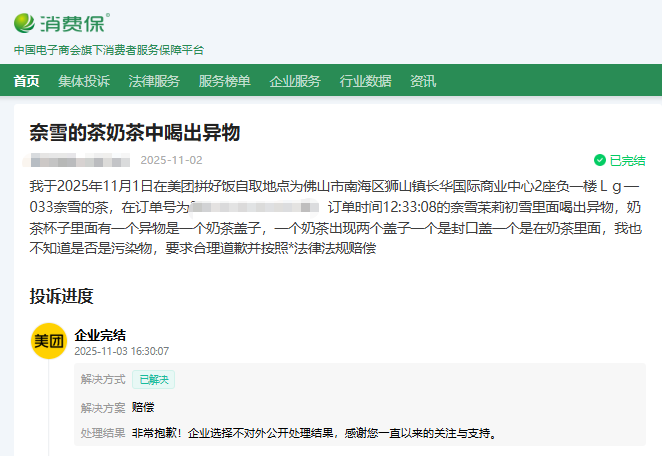
Task: Click the 企业完结 progress heading
Action: pos(101,334)
